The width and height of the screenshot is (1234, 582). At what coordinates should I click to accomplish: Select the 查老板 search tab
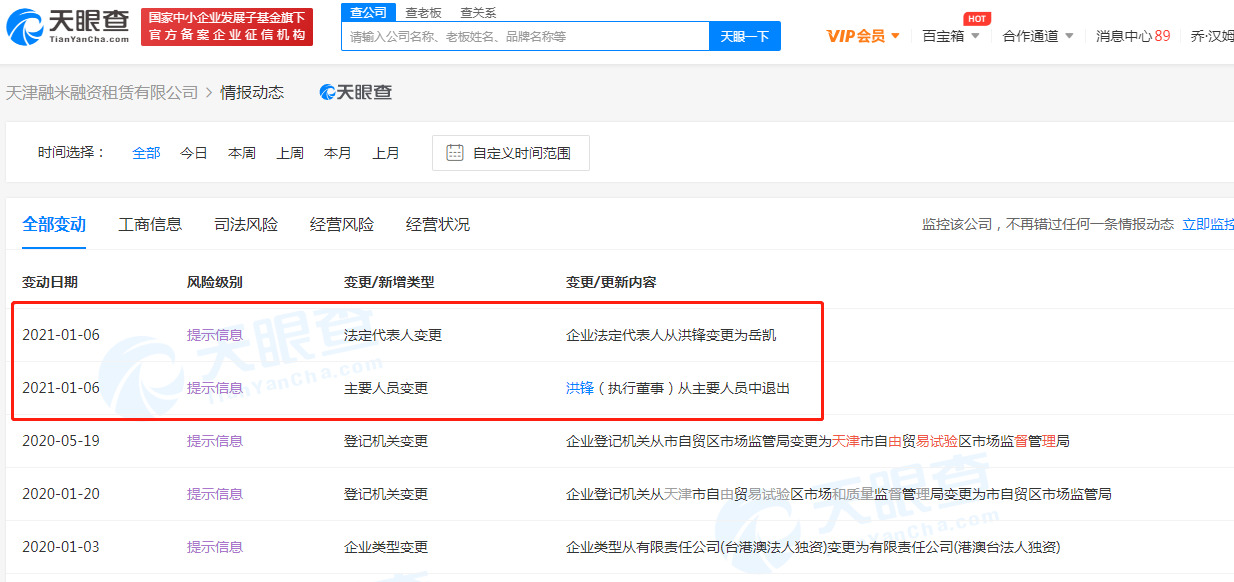tap(423, 12)
